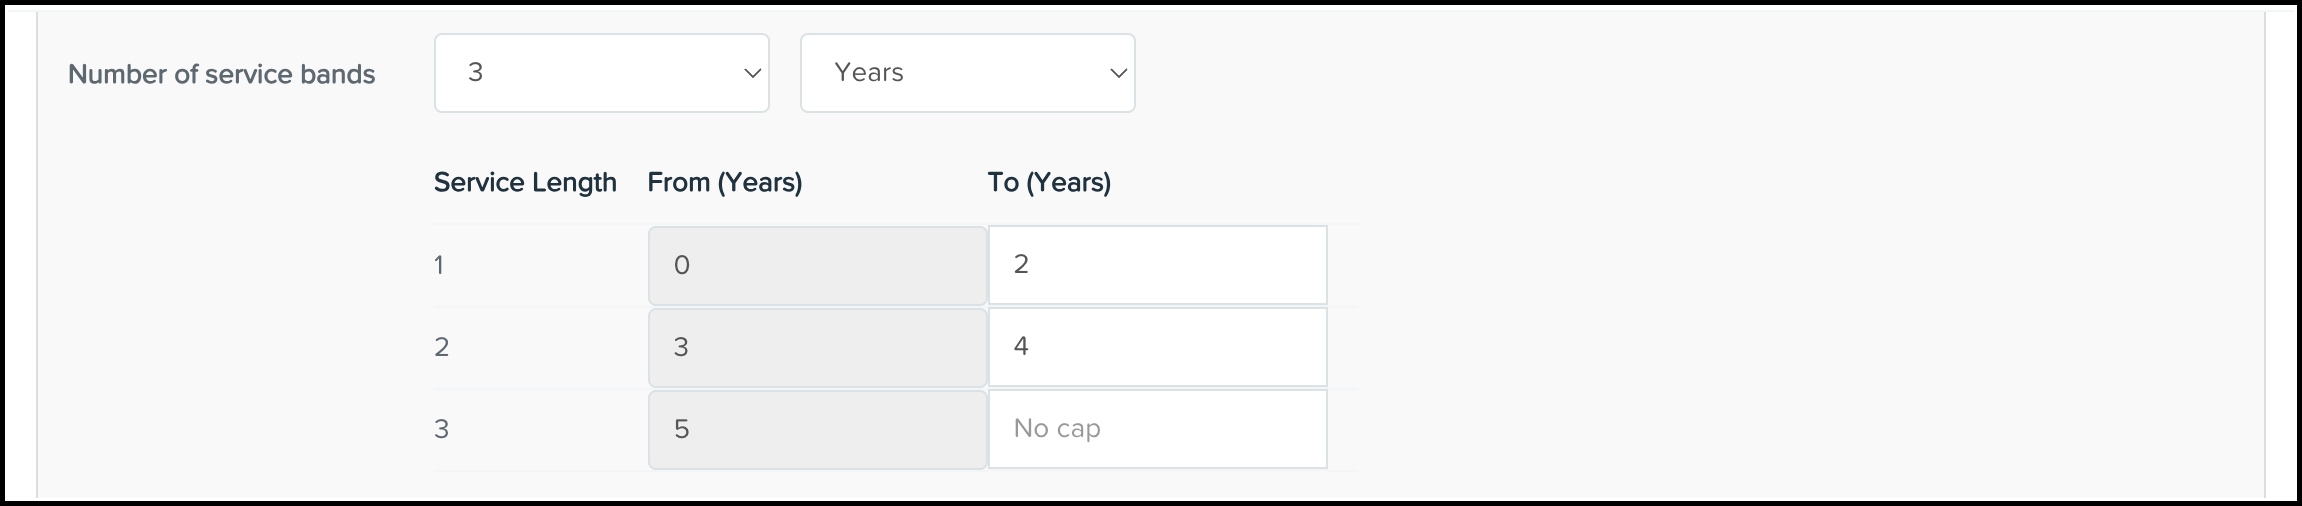Select service length row number 3
This screenshot has width=2302, height=506.
(441, 430)
